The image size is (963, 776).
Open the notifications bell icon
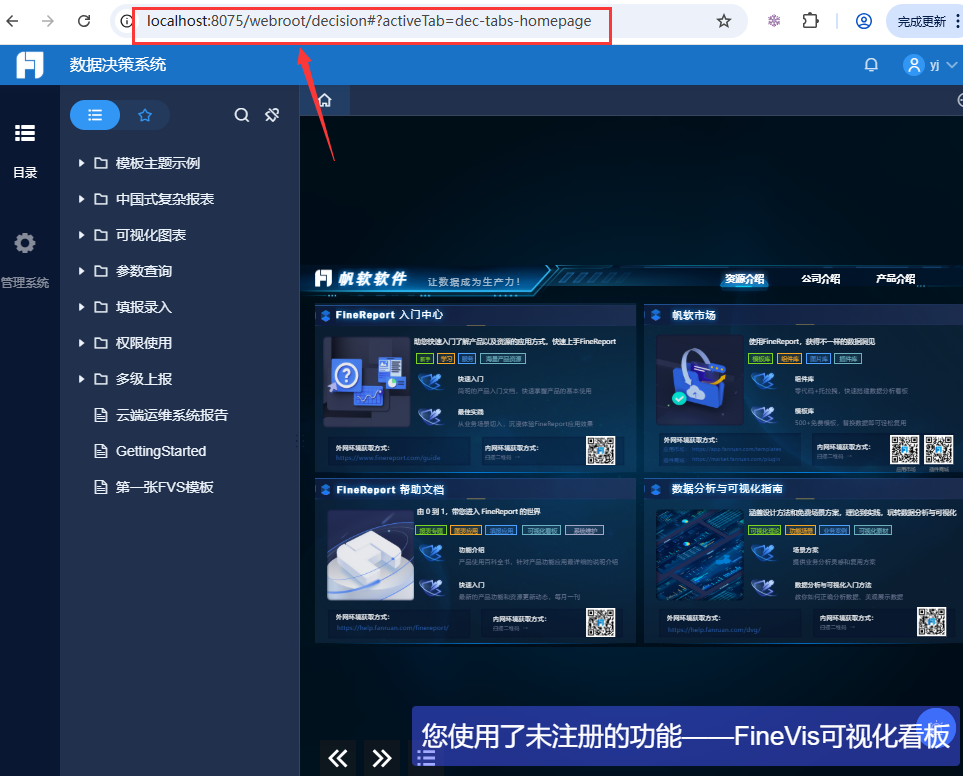click(871, 64)
